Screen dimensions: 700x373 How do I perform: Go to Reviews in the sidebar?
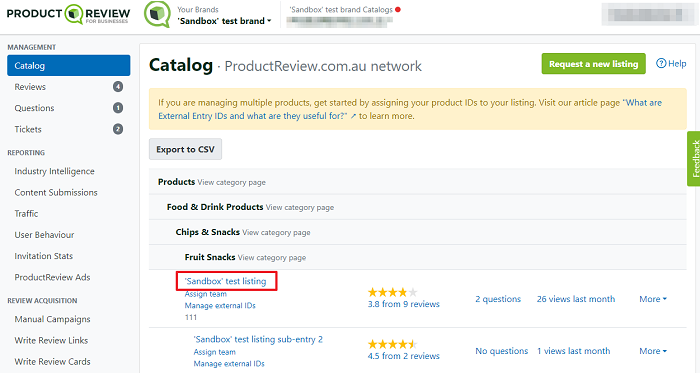(30, 87)
